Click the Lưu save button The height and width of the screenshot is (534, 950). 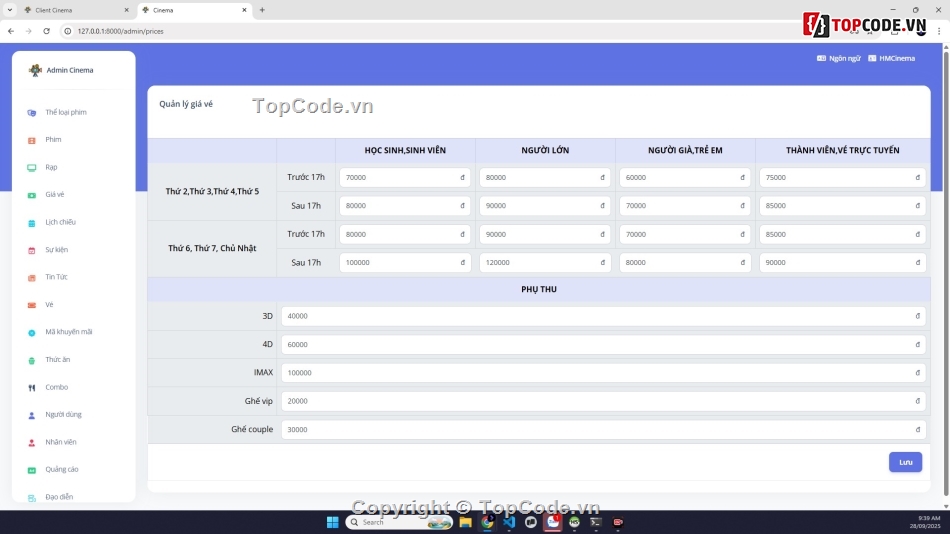[x=905, y=462]
